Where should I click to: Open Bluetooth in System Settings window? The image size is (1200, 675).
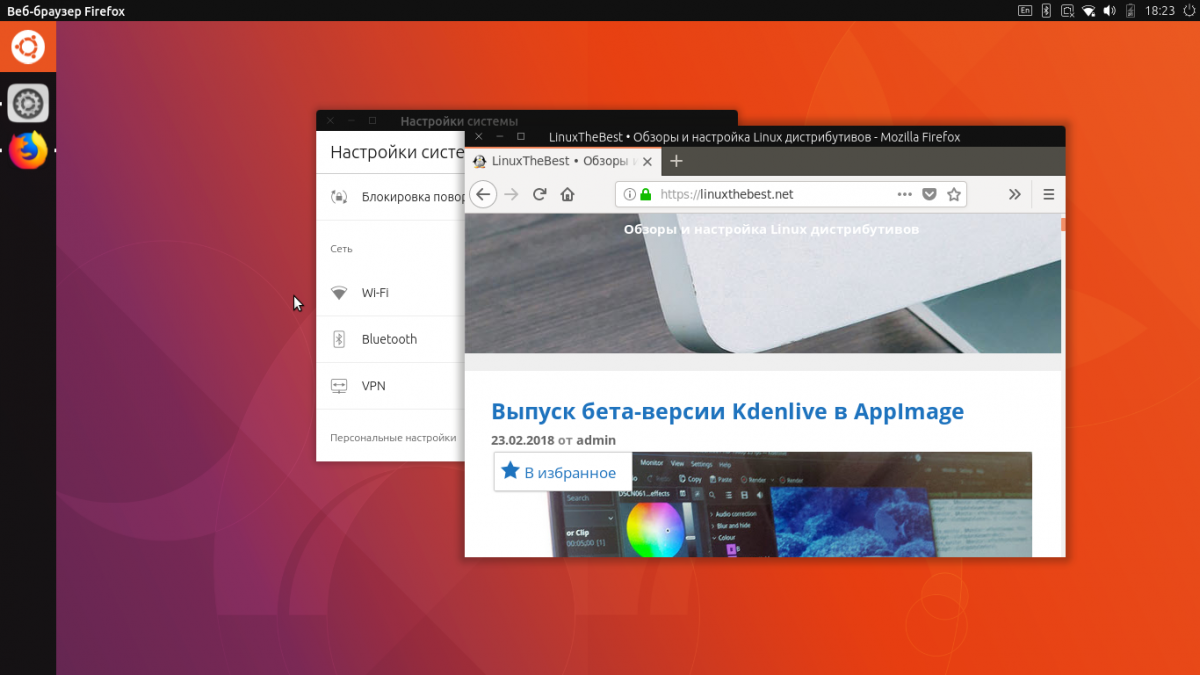391,339
